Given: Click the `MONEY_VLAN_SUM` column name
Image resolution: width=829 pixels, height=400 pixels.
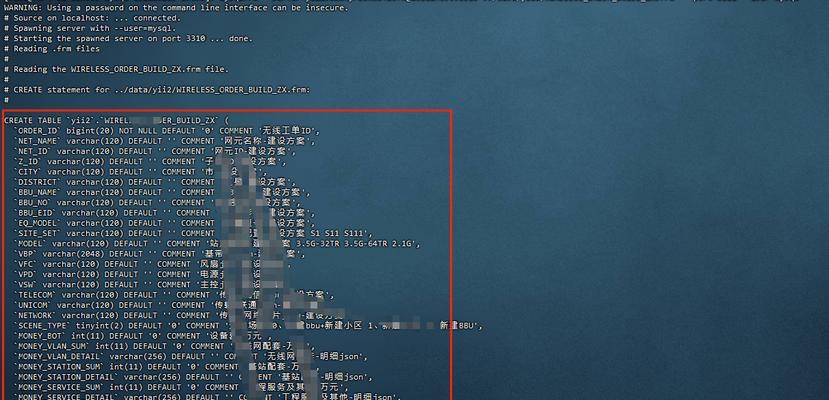Looking at the screenshot, I should (52, 346).
